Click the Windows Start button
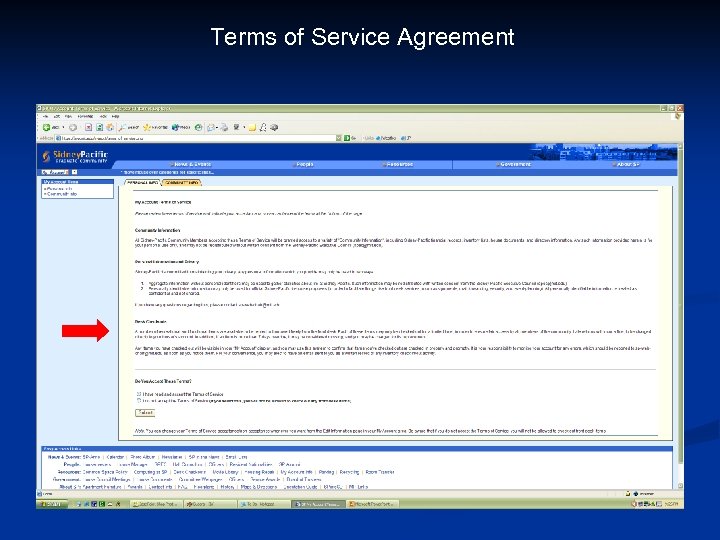 [52, 504]
